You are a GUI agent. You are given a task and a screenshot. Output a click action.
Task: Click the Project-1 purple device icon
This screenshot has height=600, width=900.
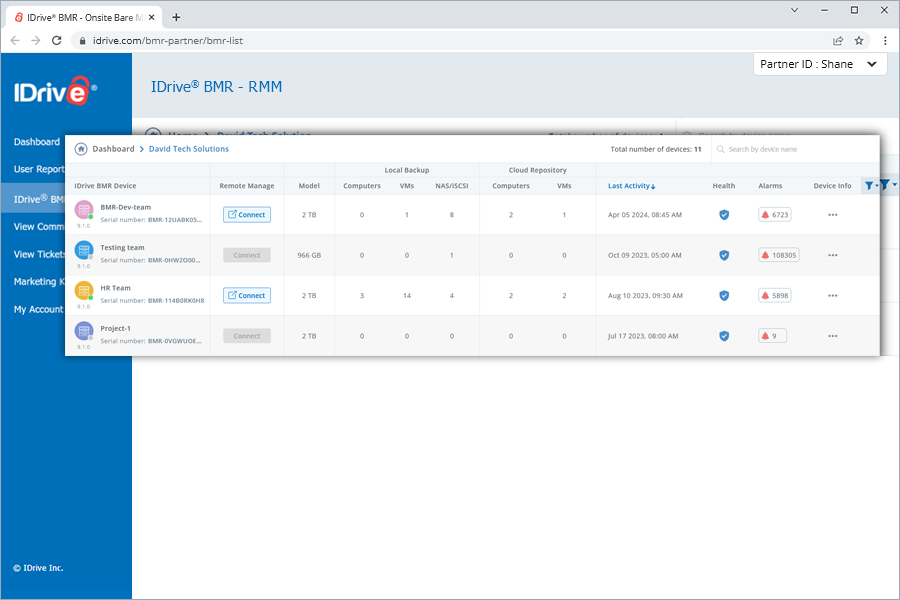point(84,331)
